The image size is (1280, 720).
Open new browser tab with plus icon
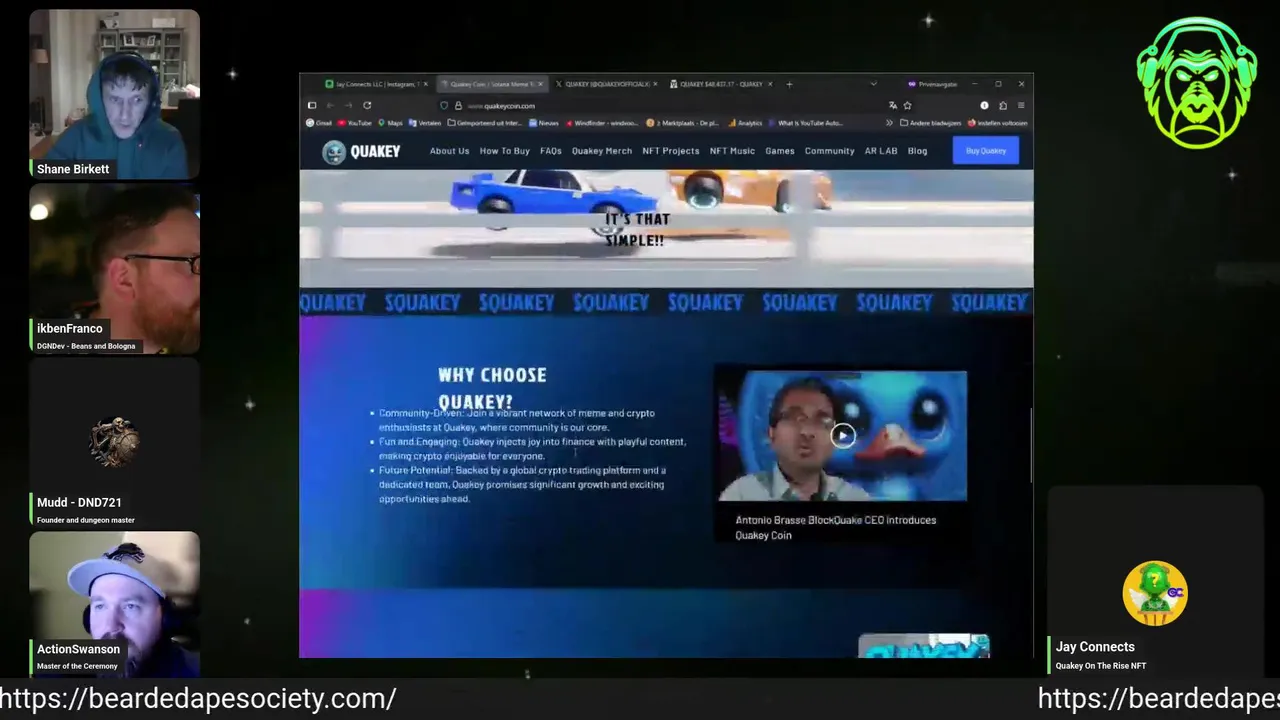click(x=789, y=84)
